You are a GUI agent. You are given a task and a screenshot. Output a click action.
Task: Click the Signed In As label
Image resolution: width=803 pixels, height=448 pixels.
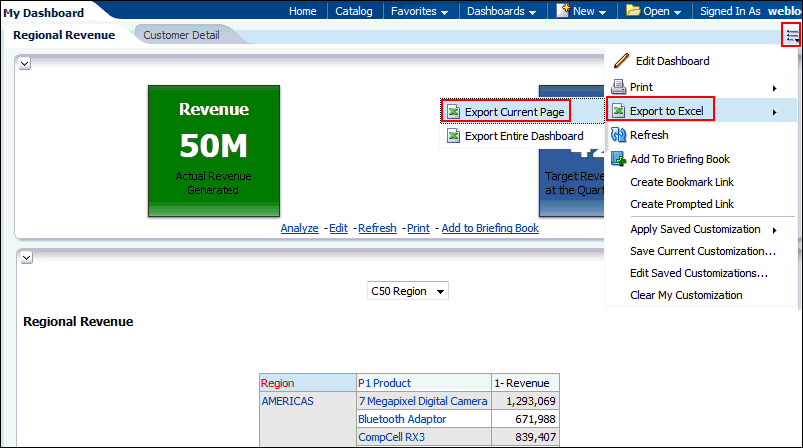click(730, 11)
